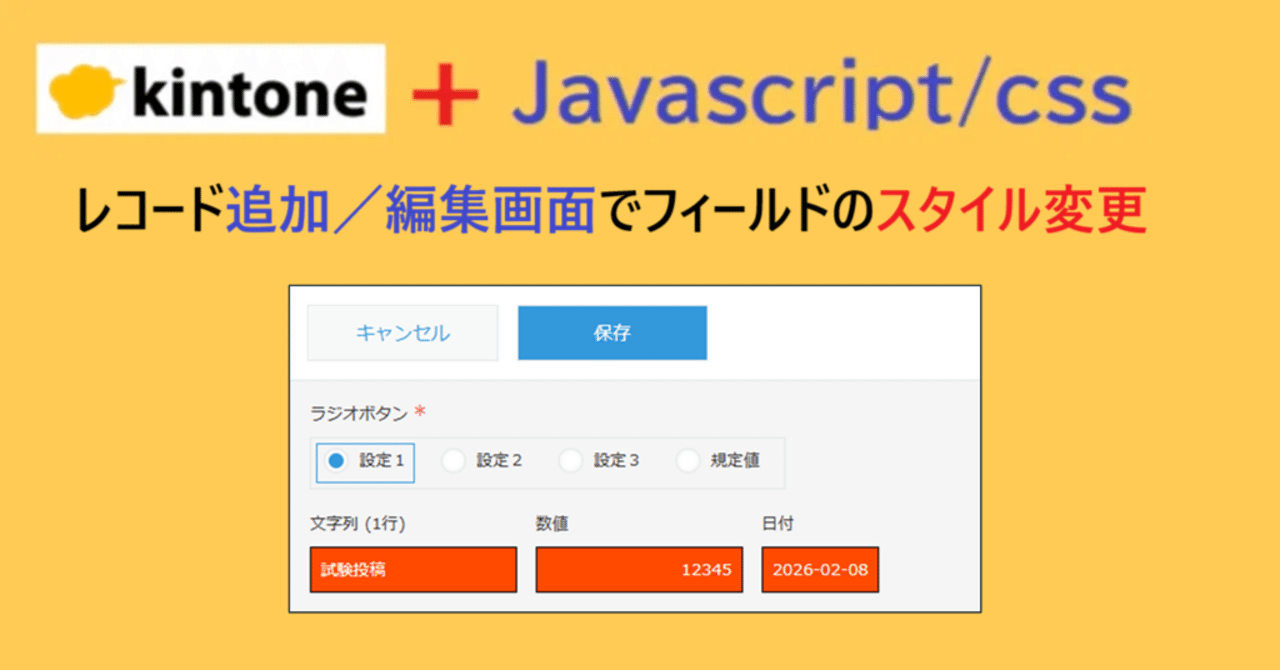Click the numeric field showing 12345
The image size is (1280, 670).
coord(639,570)
